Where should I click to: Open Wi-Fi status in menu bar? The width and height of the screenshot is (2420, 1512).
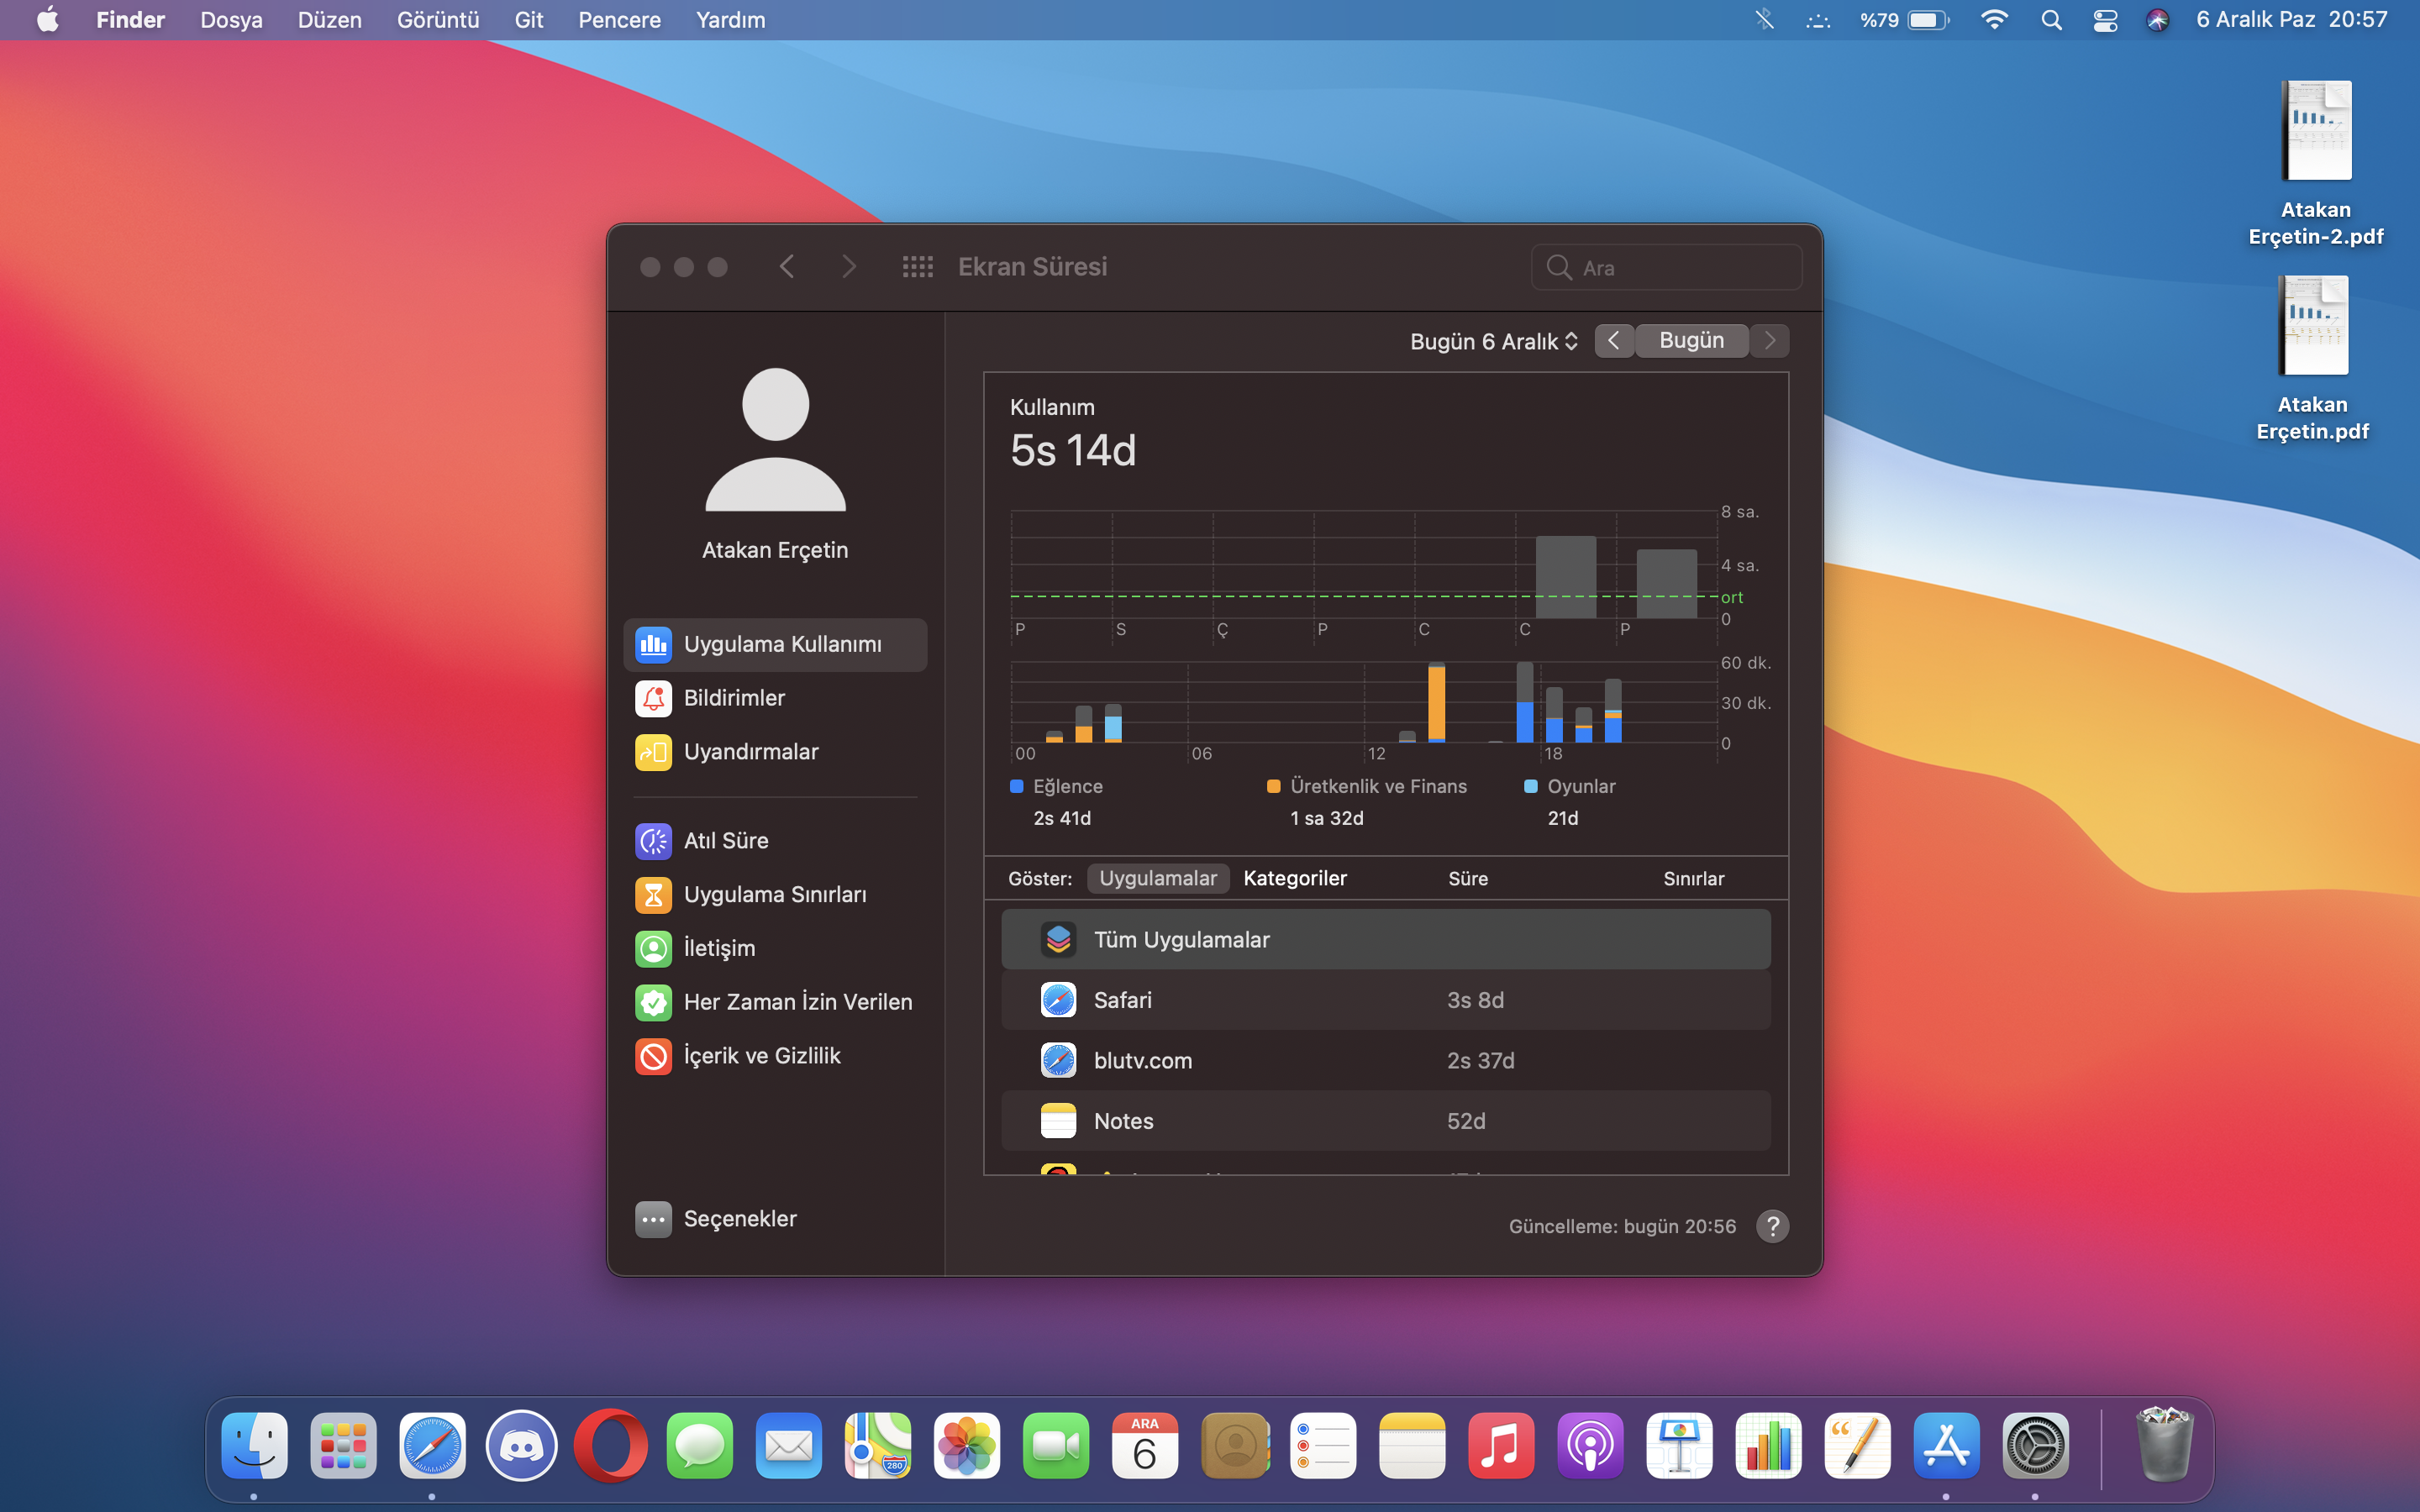1994,20
